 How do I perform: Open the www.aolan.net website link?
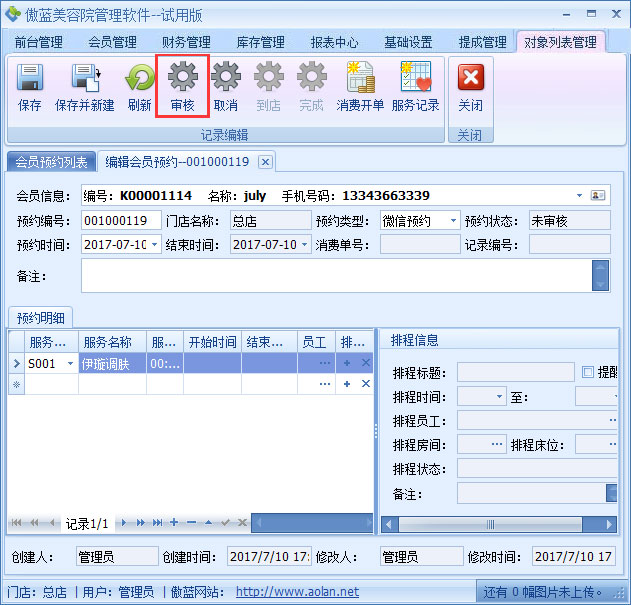point(297,592)
